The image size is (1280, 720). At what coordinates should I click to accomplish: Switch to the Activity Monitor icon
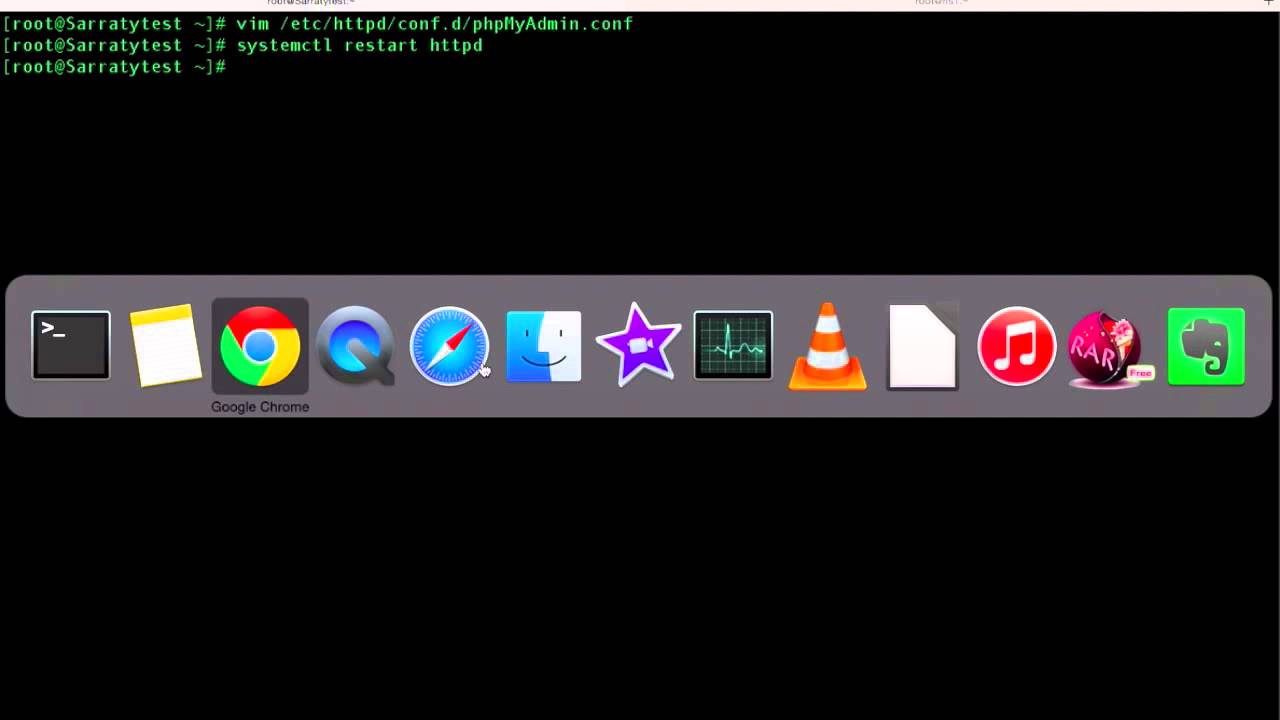pos(733,346)
